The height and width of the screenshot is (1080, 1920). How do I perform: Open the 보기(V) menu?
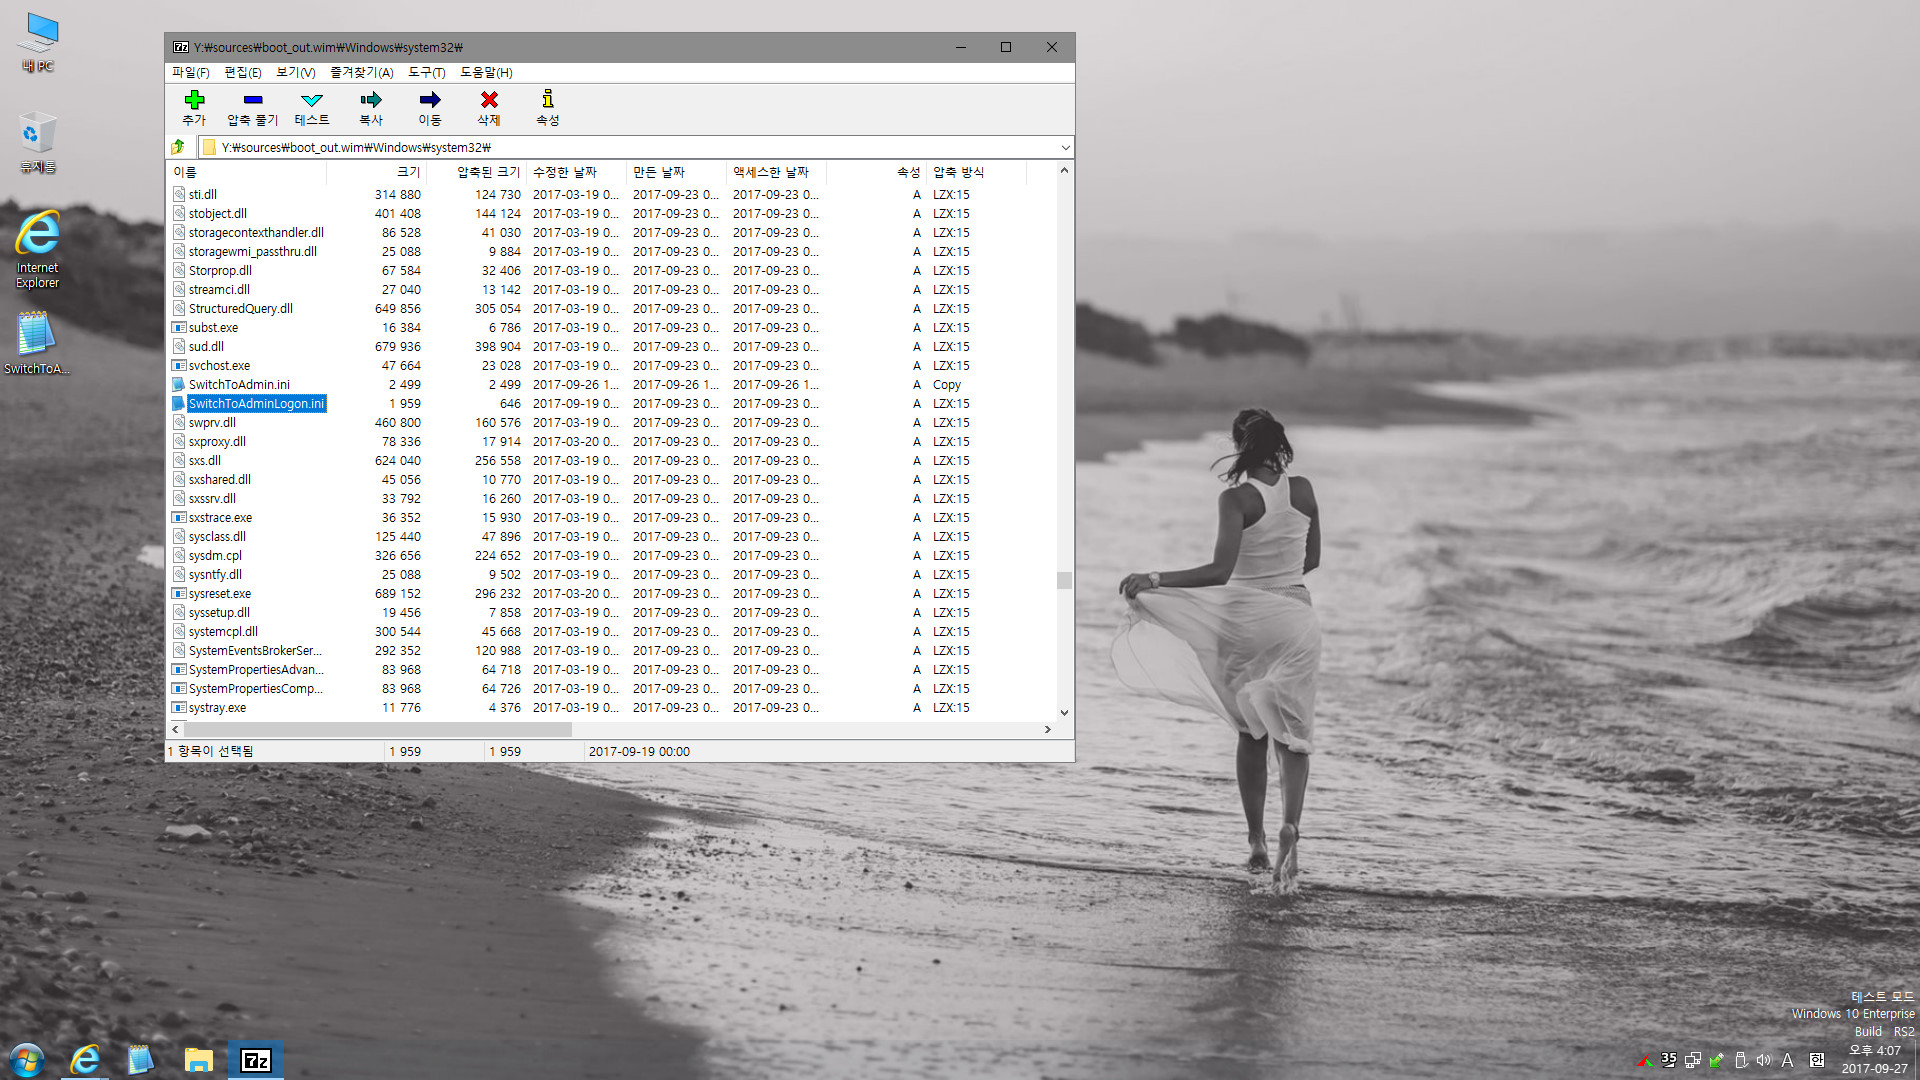click(x=296, y=72)
